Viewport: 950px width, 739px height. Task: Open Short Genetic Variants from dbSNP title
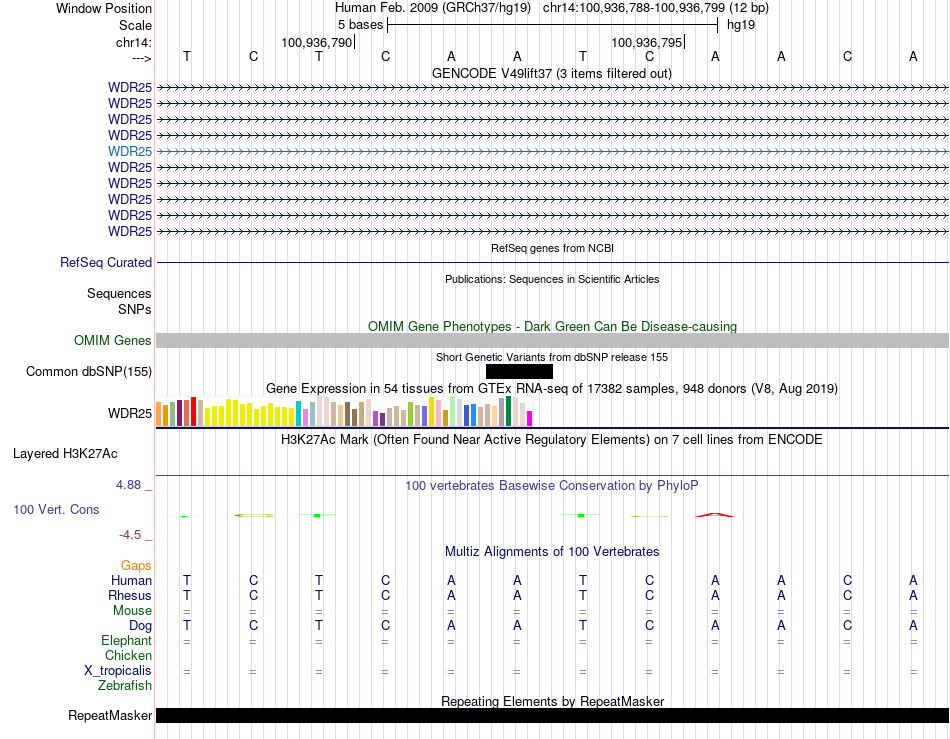click(551, 357)
